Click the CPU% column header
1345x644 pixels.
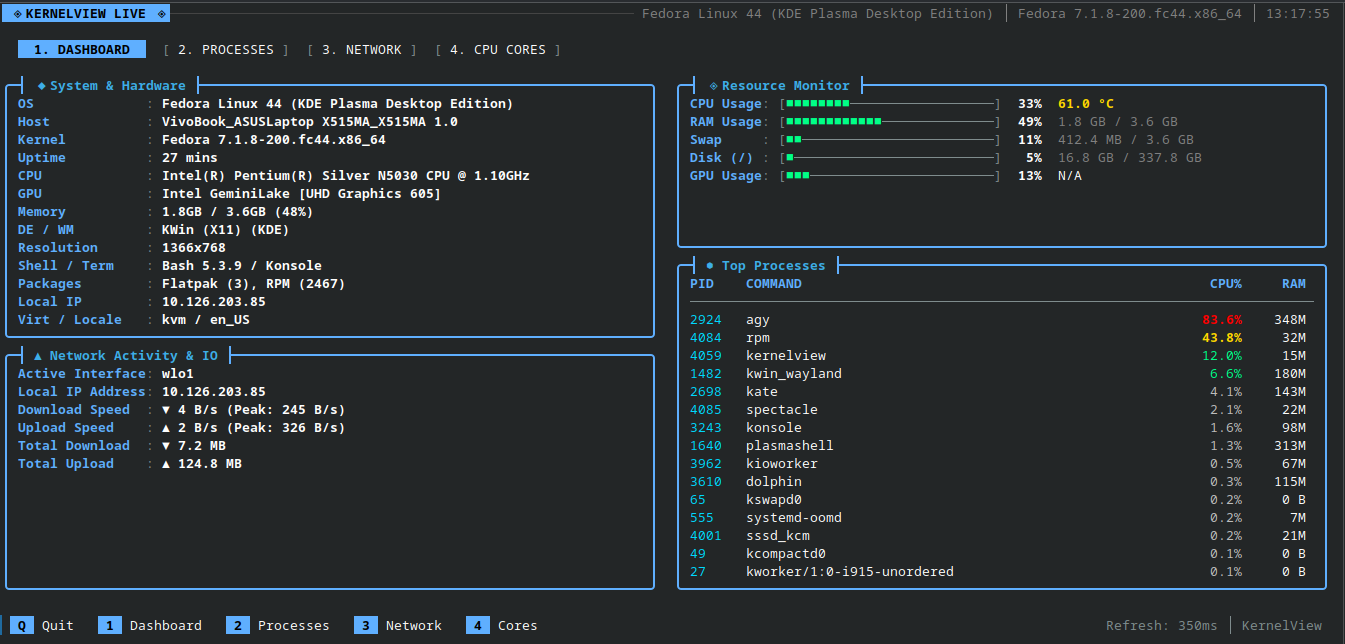1226,283
